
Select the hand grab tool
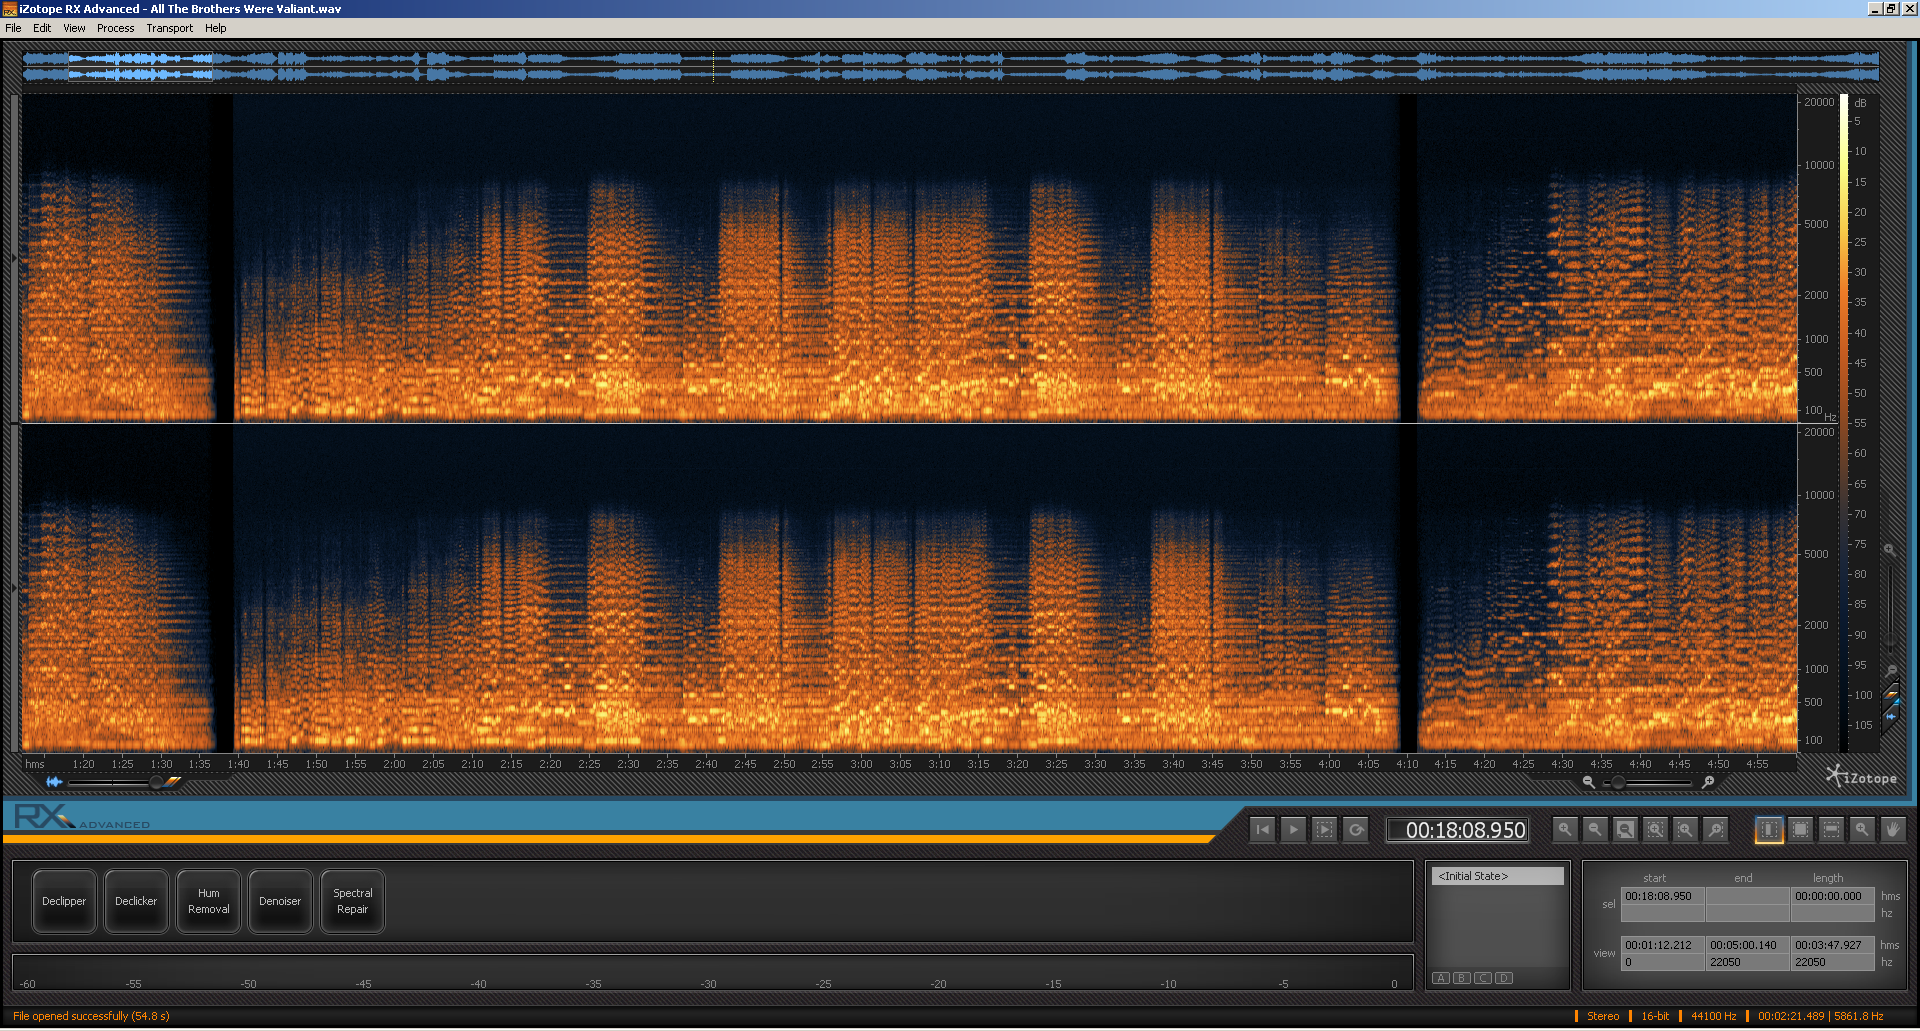[x=1892, y=830]
